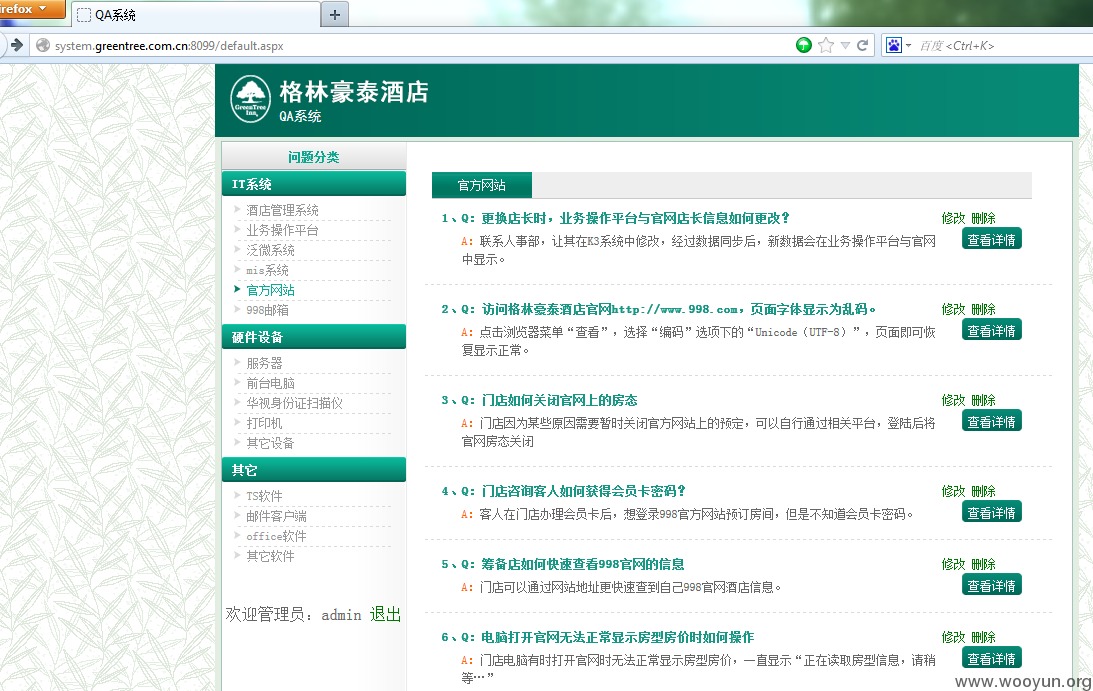This screenshot has width=1093, height=691.
Task: Click 修改 for question 4
Action: click(x=954, y=491)
